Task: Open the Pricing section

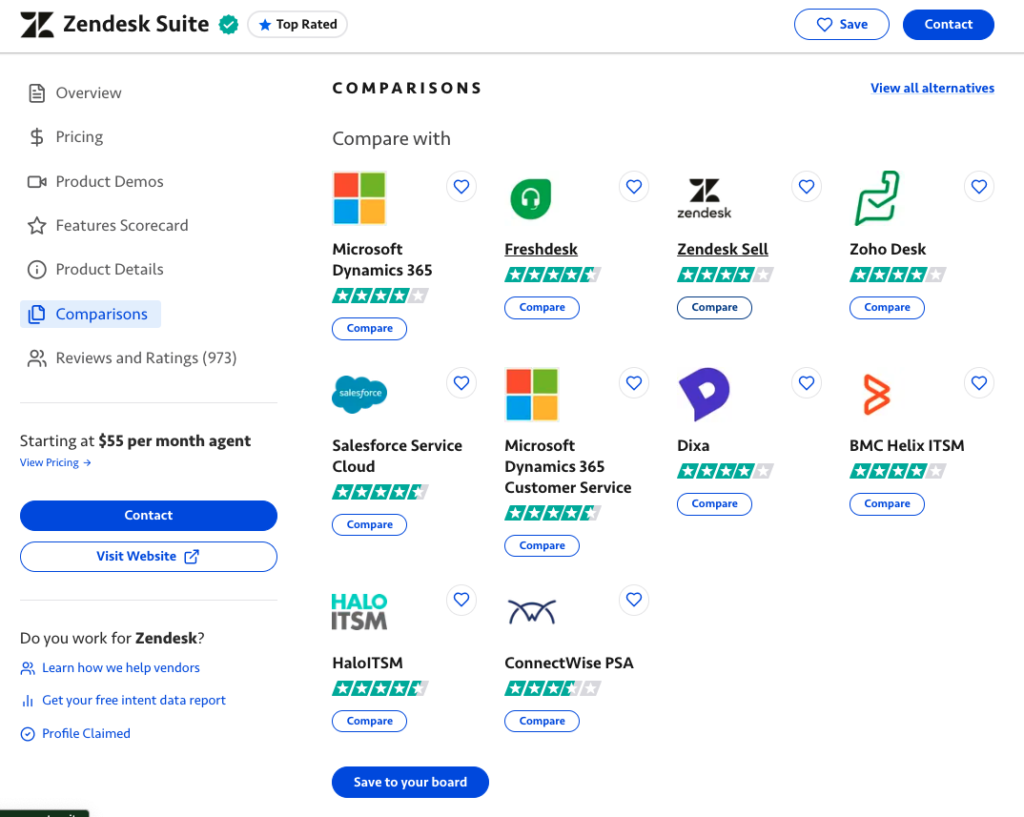Action: pos(79,137)
